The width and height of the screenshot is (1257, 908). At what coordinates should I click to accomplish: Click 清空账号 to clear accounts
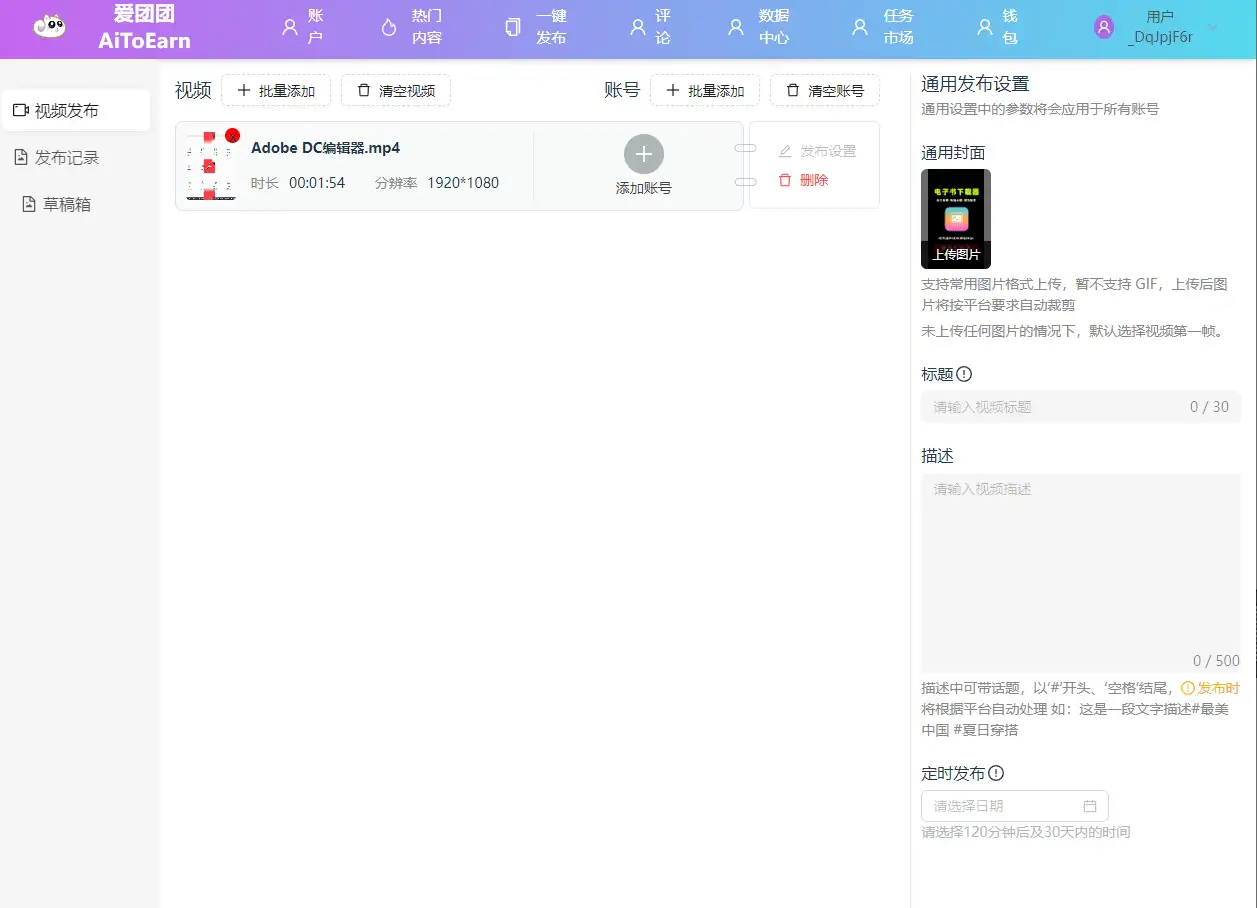pos(825,91)
